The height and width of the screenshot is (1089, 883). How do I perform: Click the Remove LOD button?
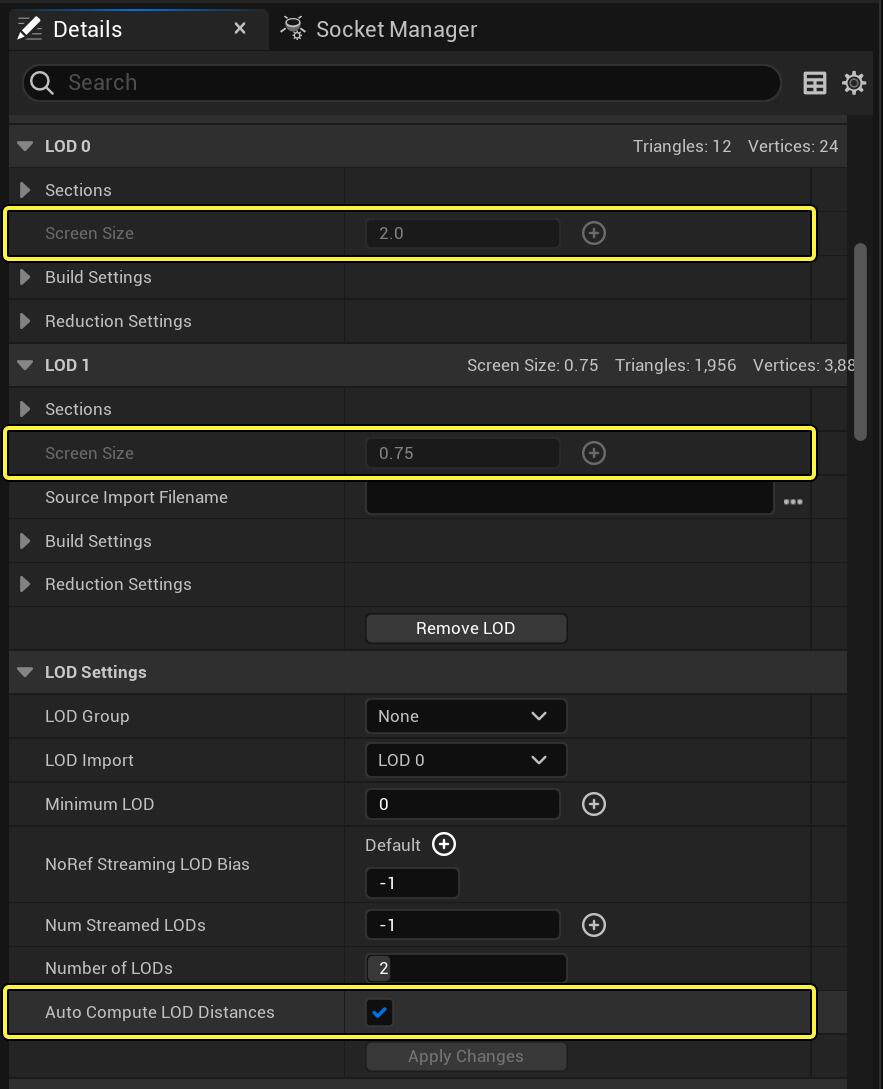coord(466,628)
